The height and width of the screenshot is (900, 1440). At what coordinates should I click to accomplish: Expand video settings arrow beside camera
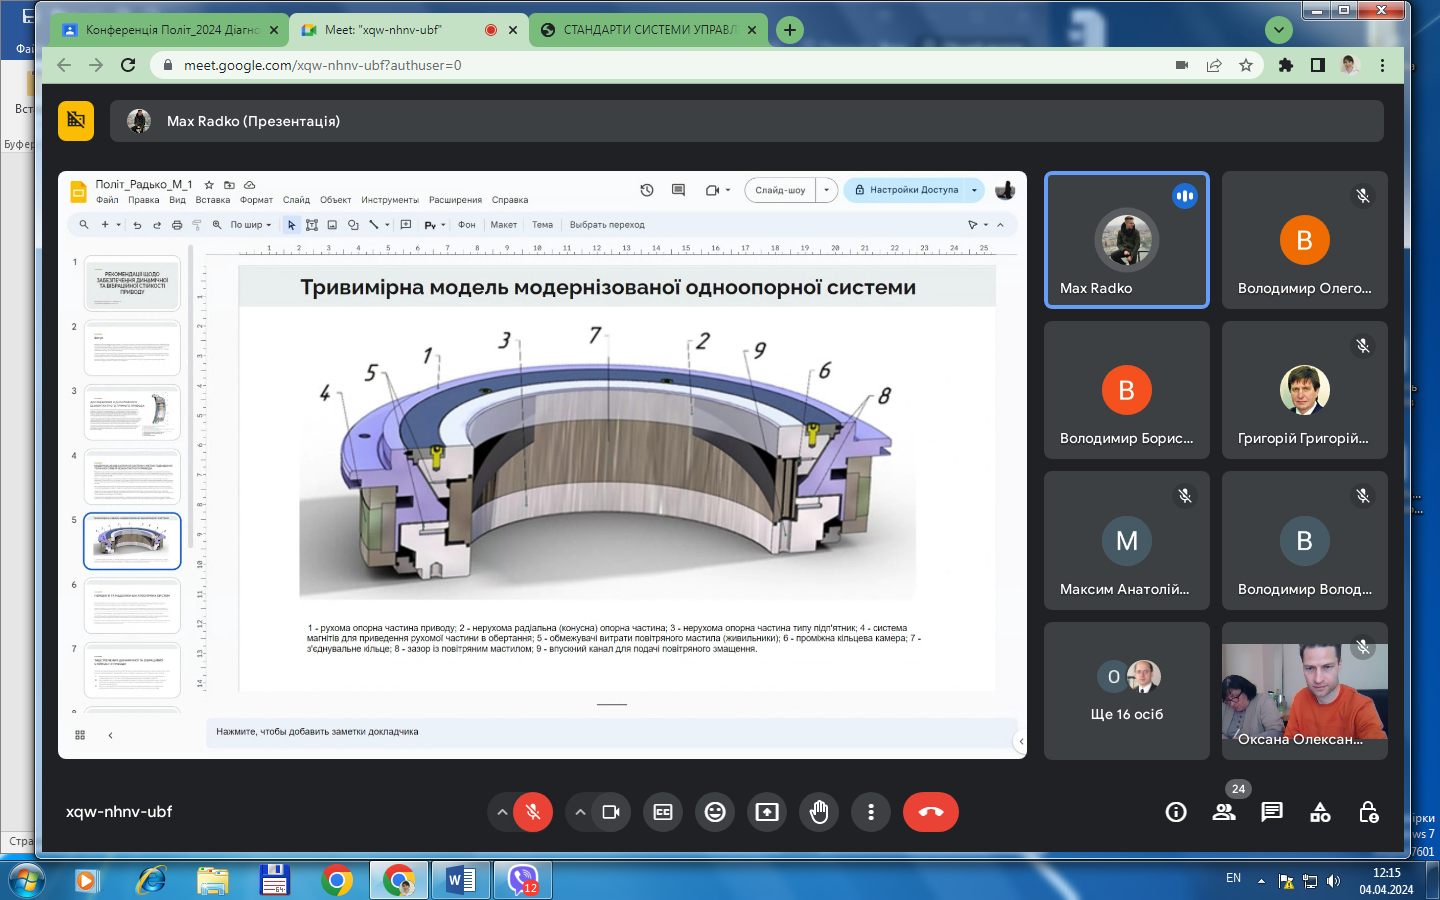click(580, 812)
